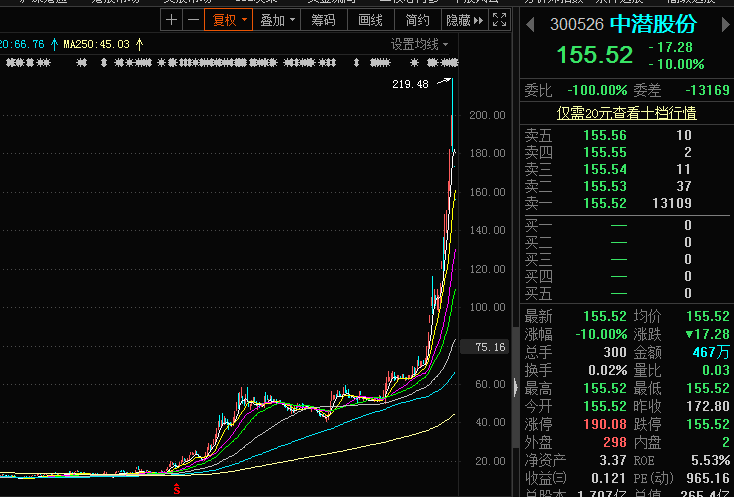Click the MA250 up-arrow indicator
This screenshot has width=734, height=497.
(139, 44)
